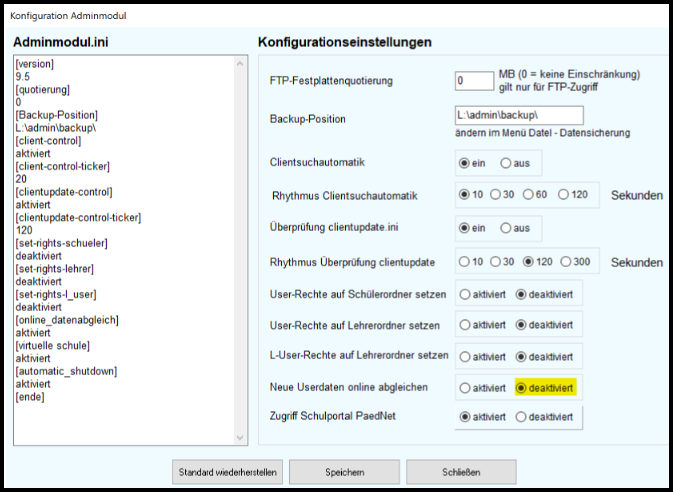
Task: Turn off Überprüfung clientupdate.ini
Action: [x=506, y=228]
